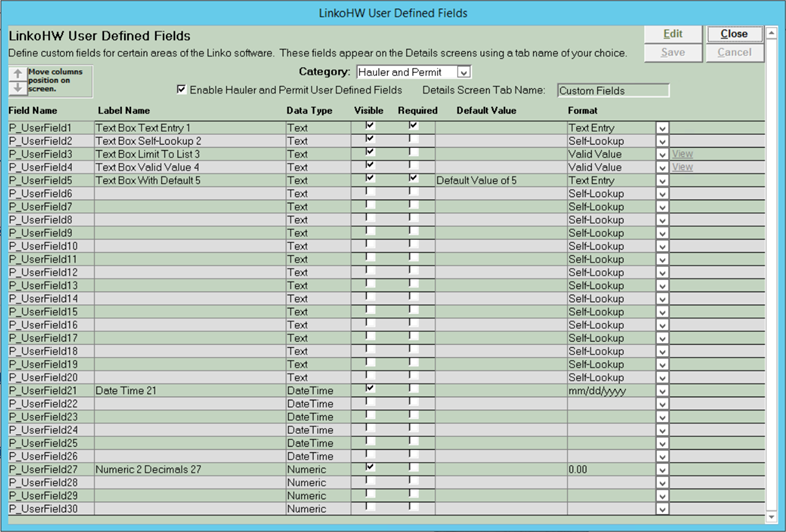786x532 pixels.
Task: Open Format dropdown for P_UserField5
Action: coord(662,181)
